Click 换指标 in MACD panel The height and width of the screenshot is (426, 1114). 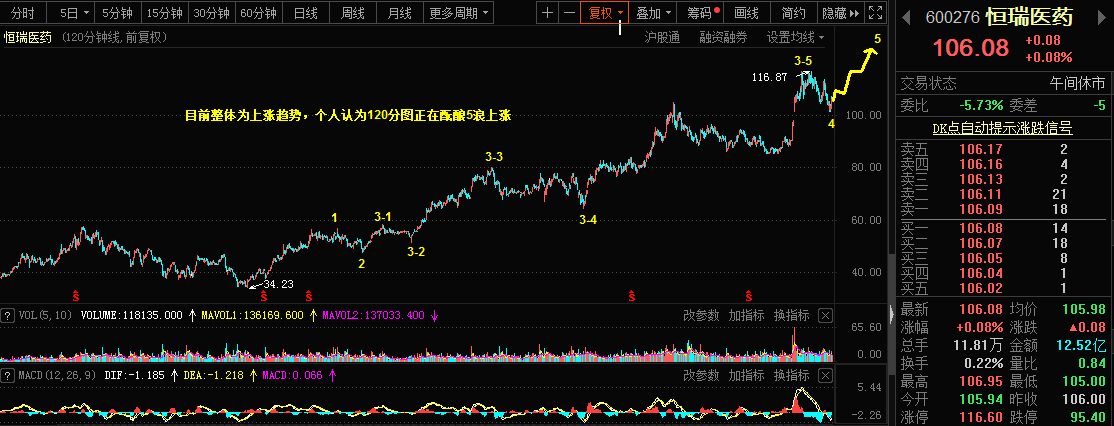791,375
